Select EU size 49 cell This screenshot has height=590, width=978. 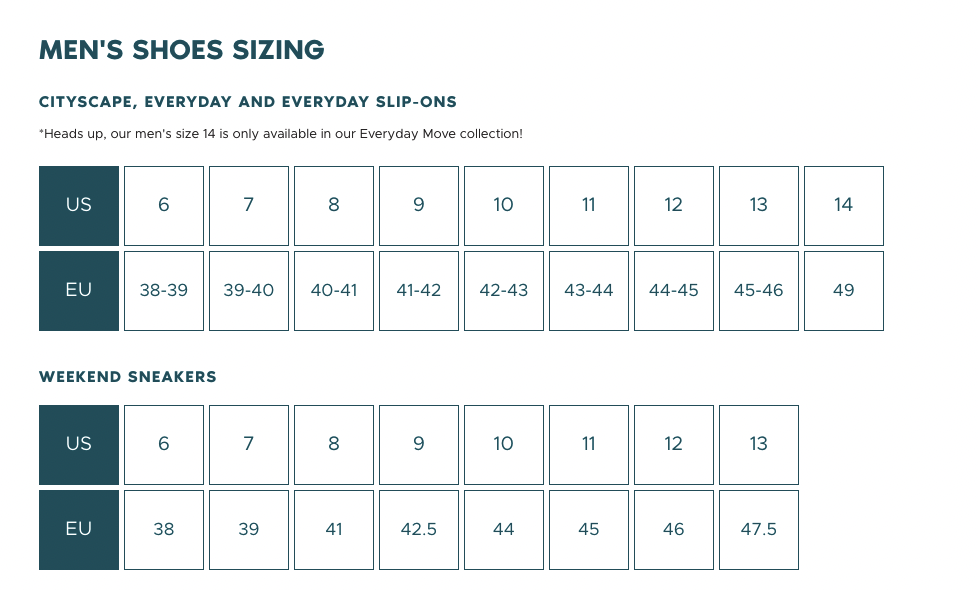[843, 290]
